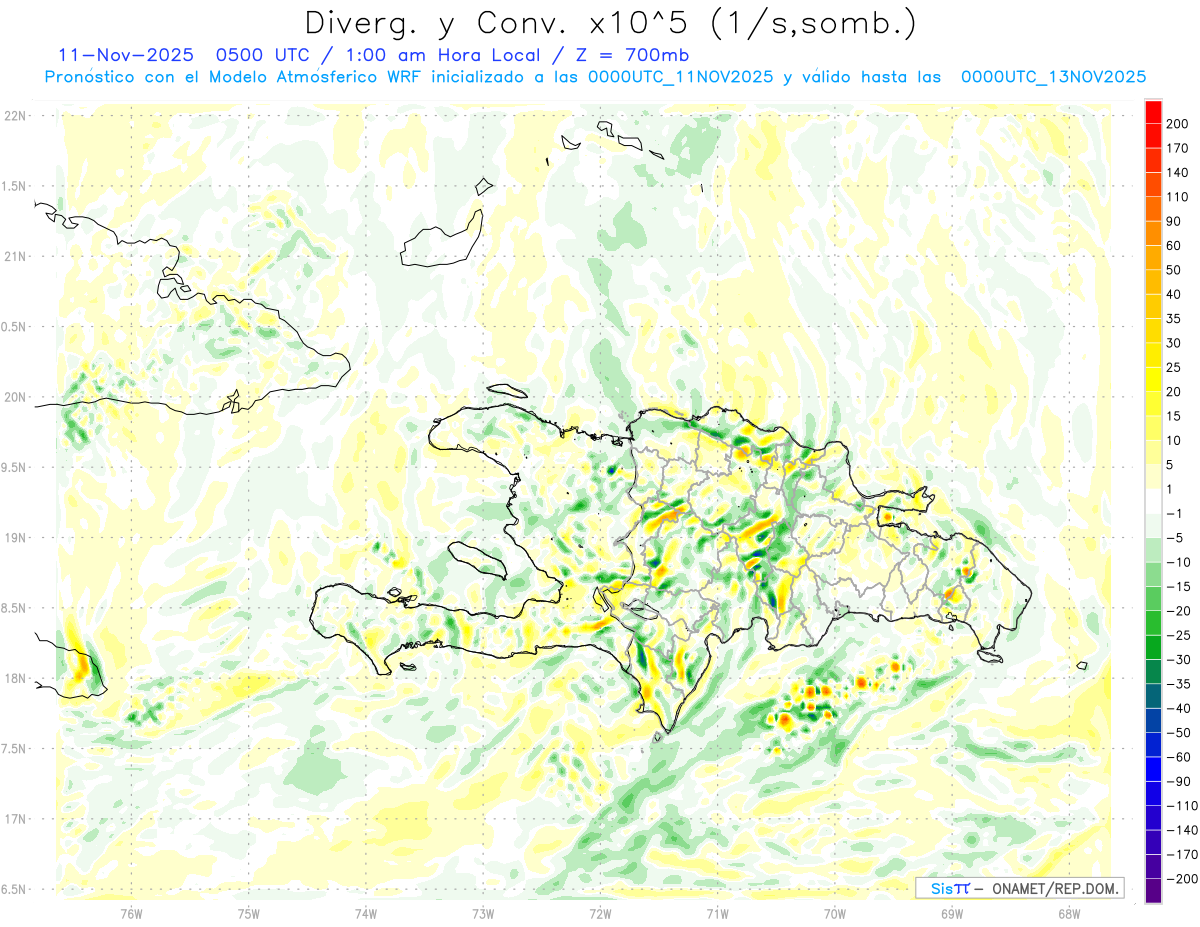Click the '25' value on the colorbar
The image size is (1200, 927).
(x=1175, y=367)
